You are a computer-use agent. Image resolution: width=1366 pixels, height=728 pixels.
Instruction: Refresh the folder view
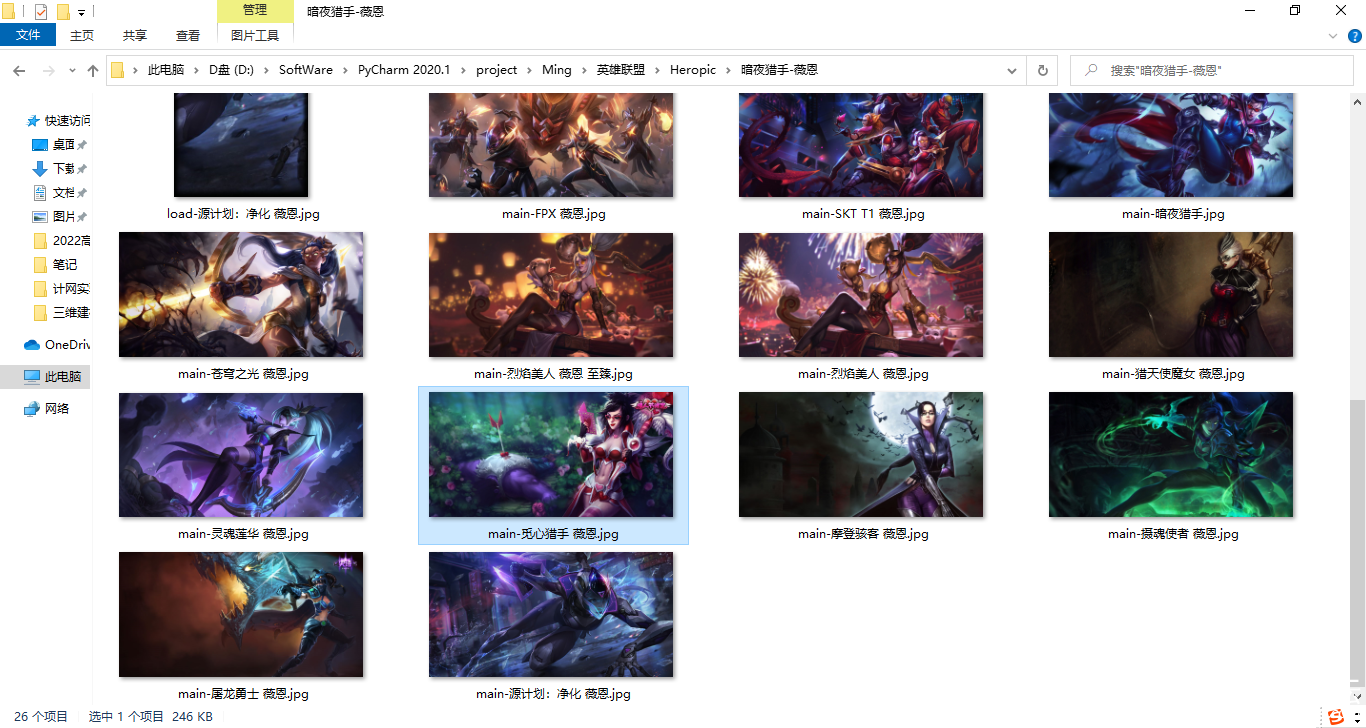(x=1042, y=71)
